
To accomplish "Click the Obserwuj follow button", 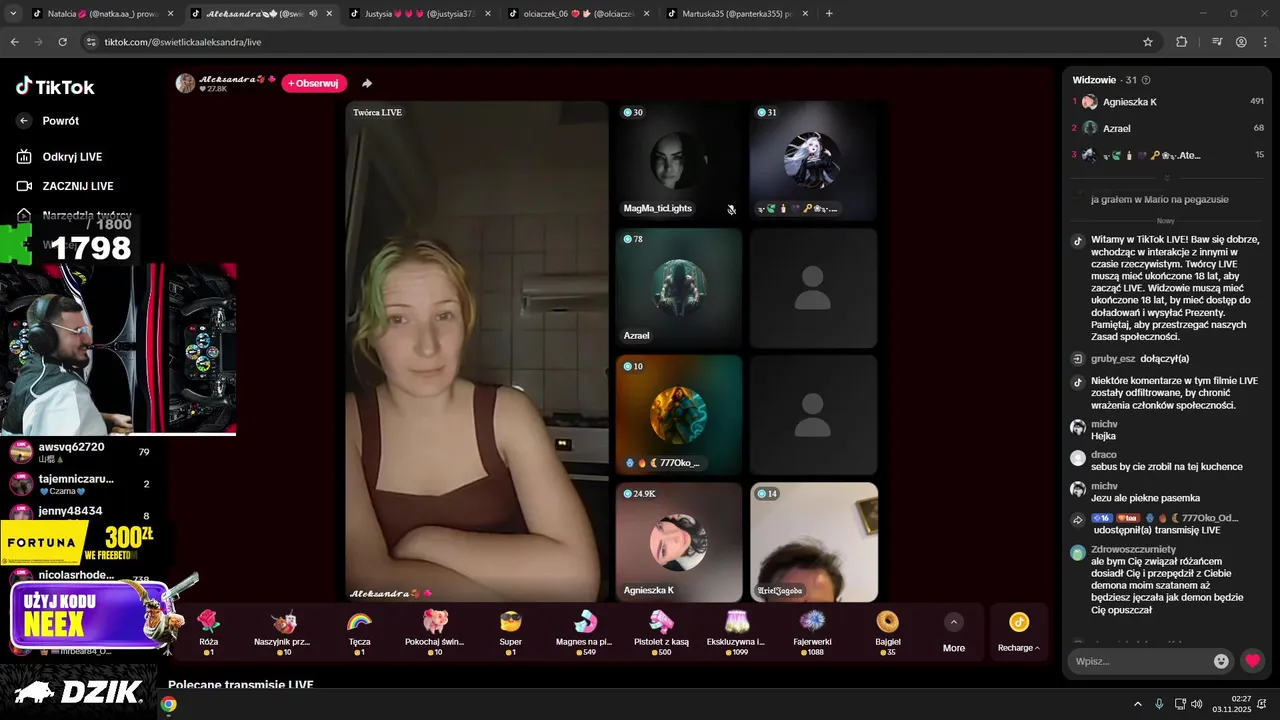I will 314,83.
